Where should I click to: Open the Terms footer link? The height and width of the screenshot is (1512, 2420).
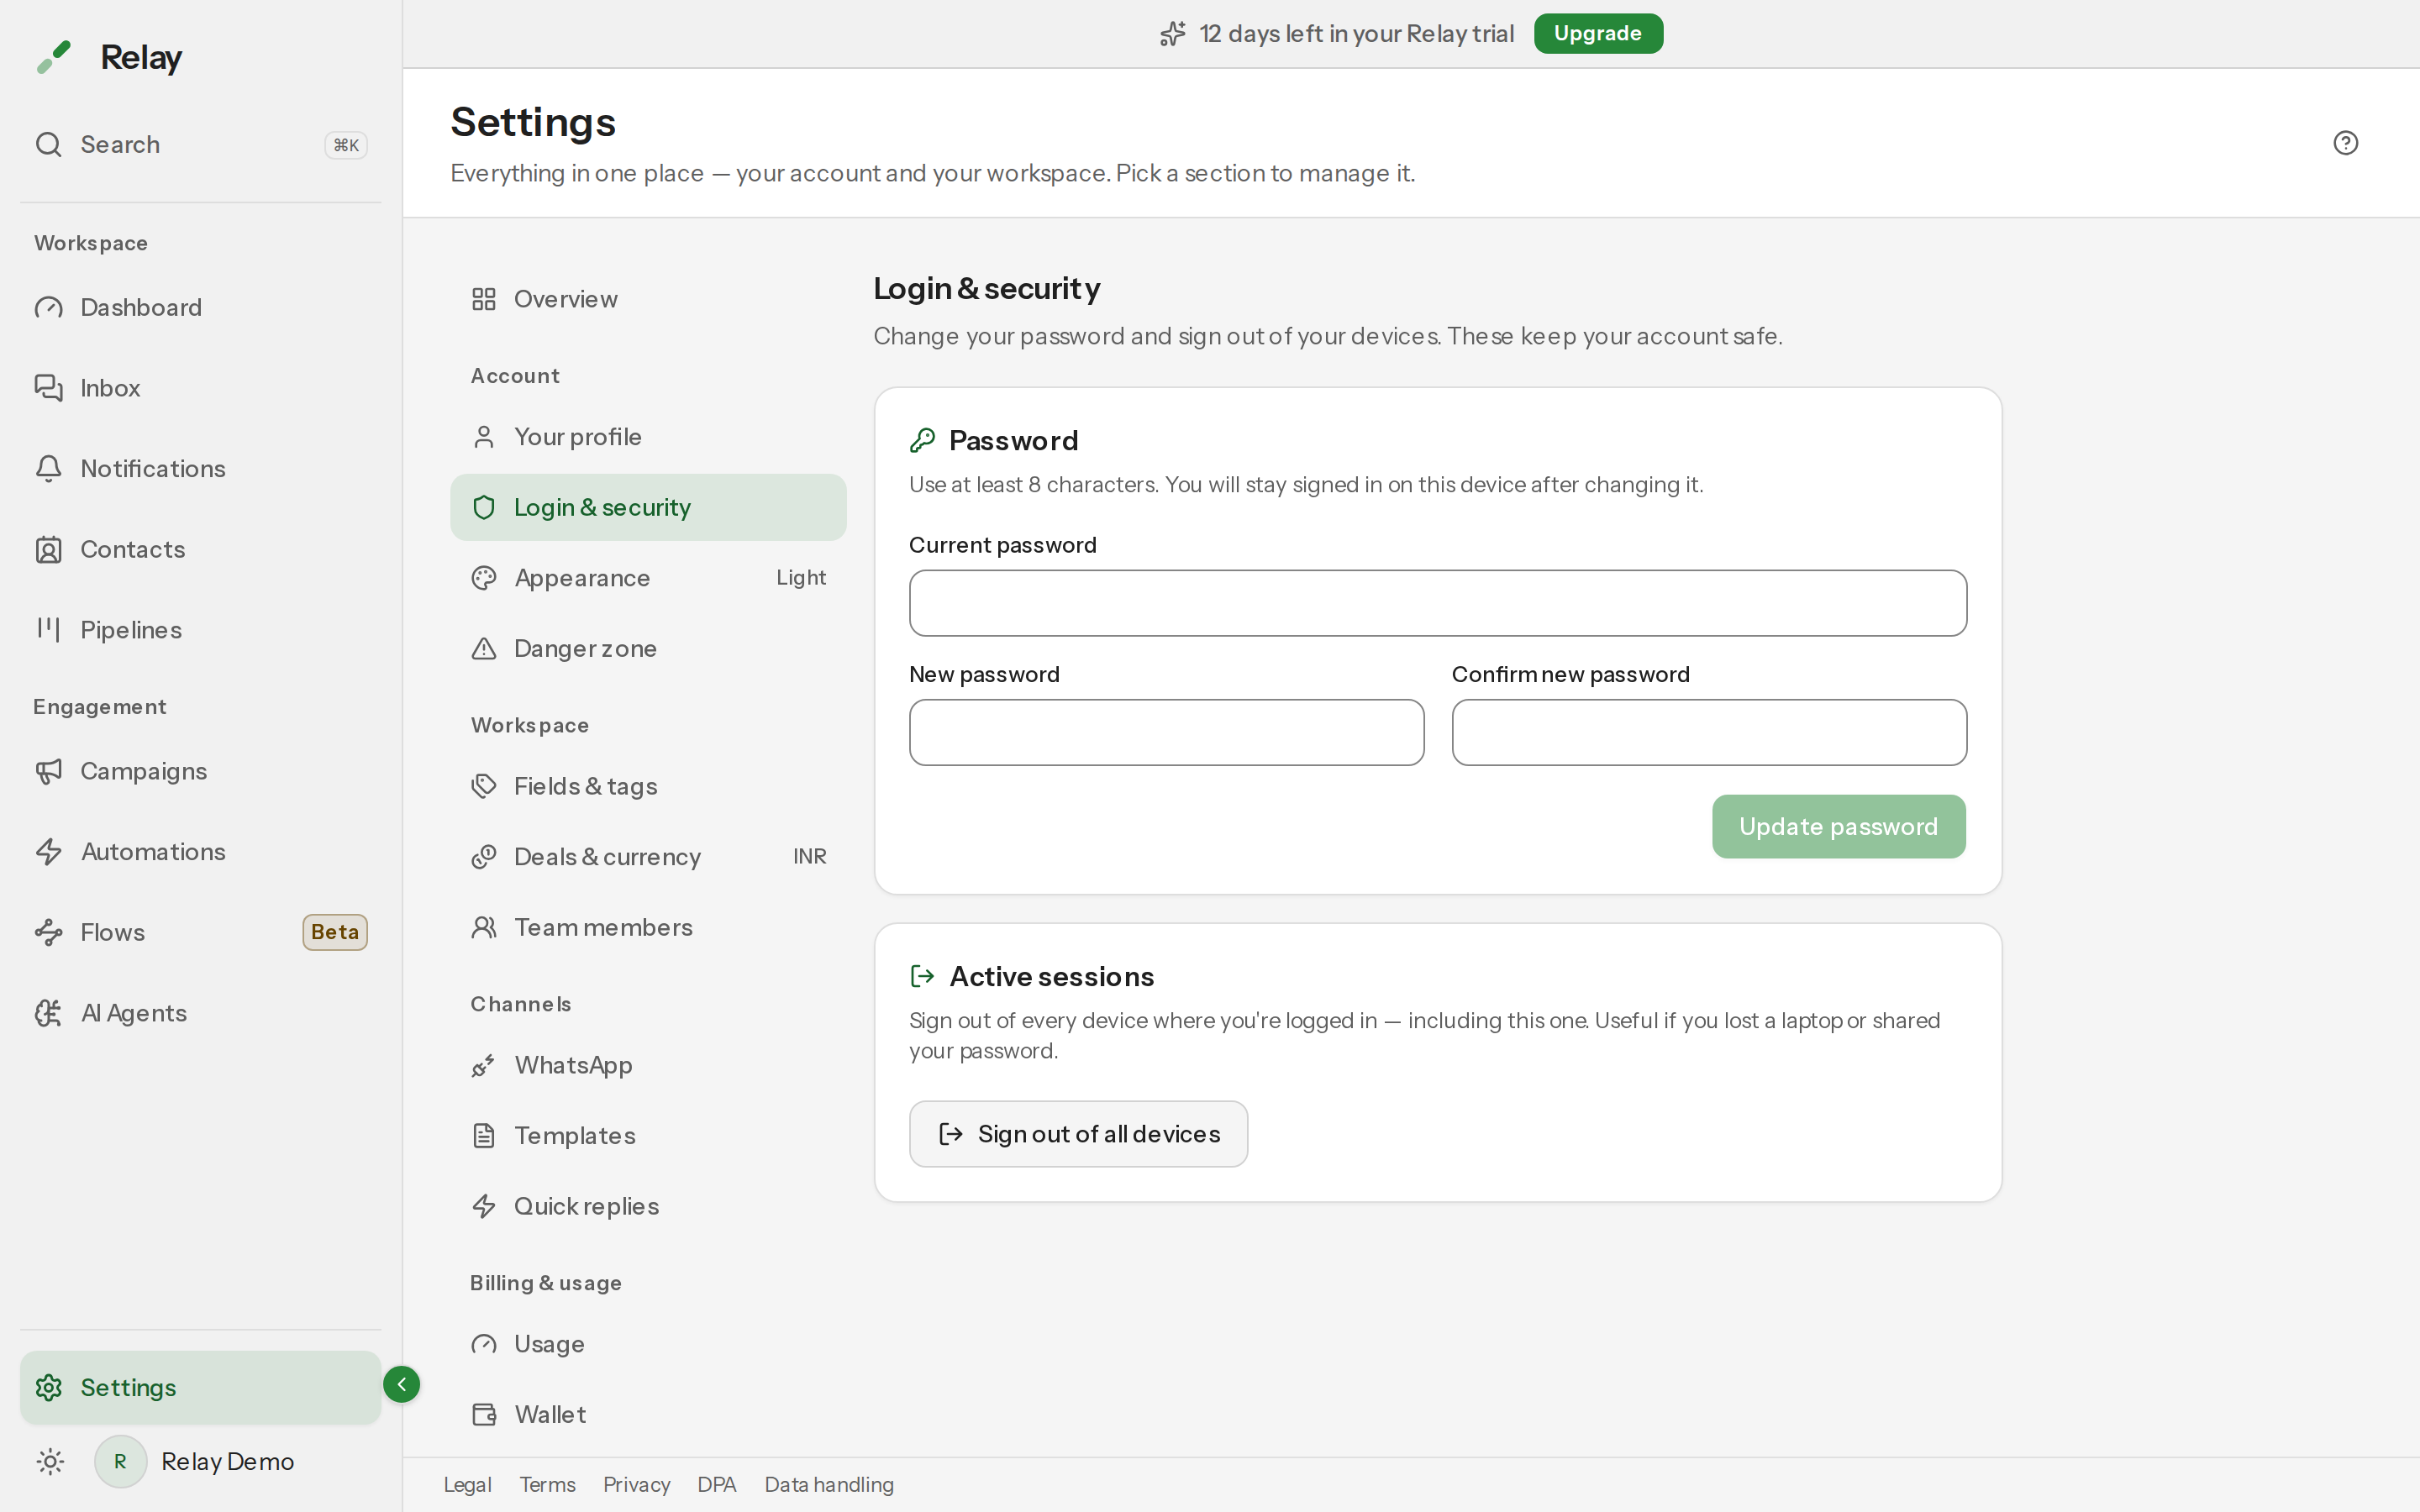coord(547,1484)
